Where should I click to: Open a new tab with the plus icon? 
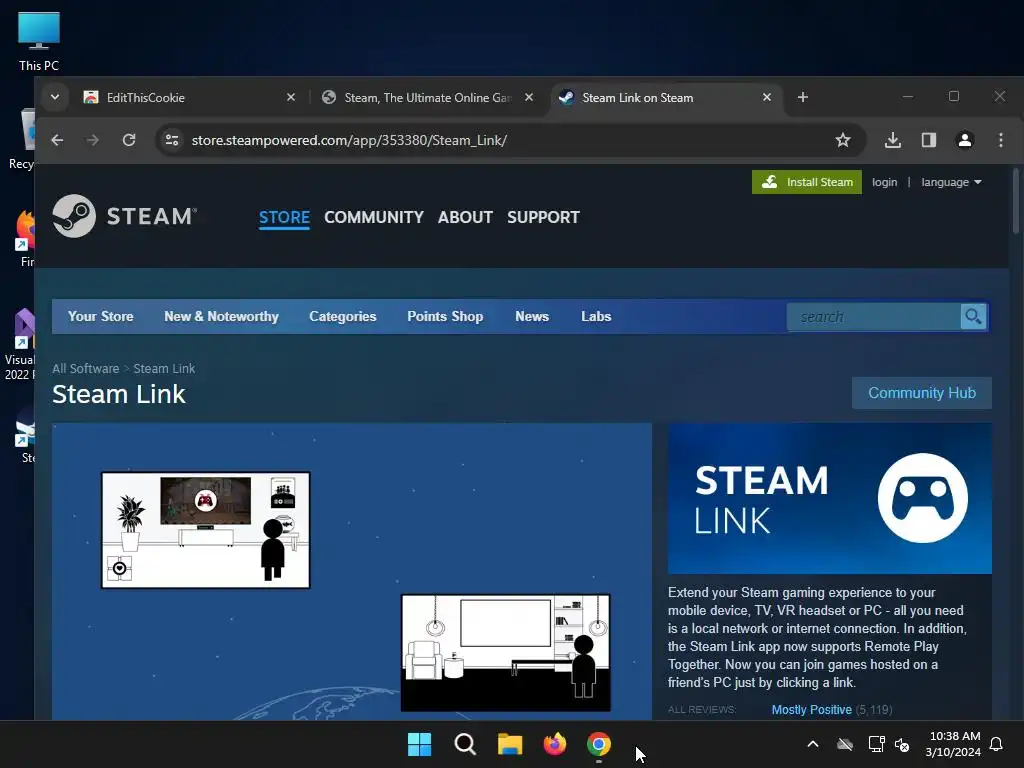click(x=803, y=97)
